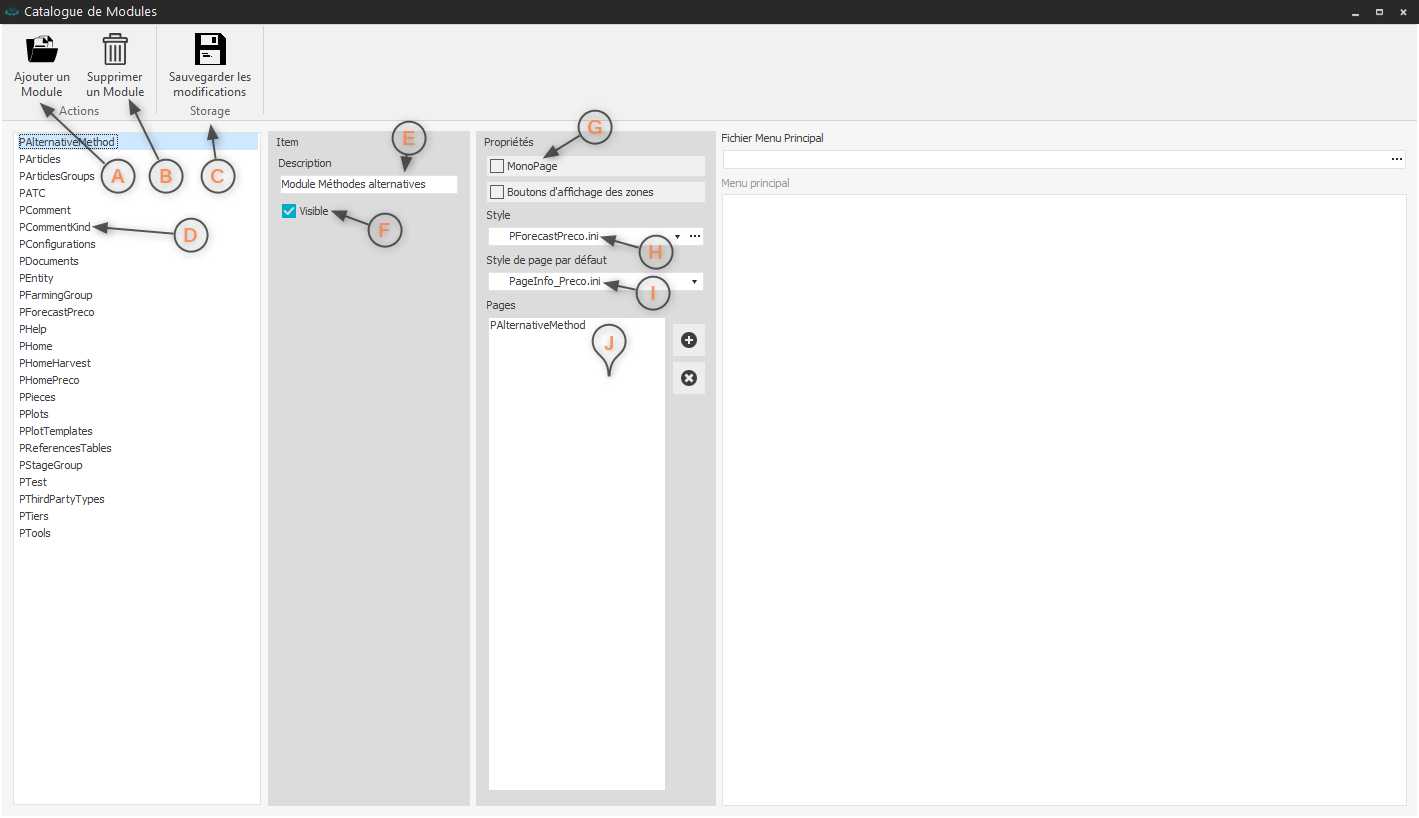
Task: Click the Sauvegarder les modifications floppy icon
Action: [210, 49]
